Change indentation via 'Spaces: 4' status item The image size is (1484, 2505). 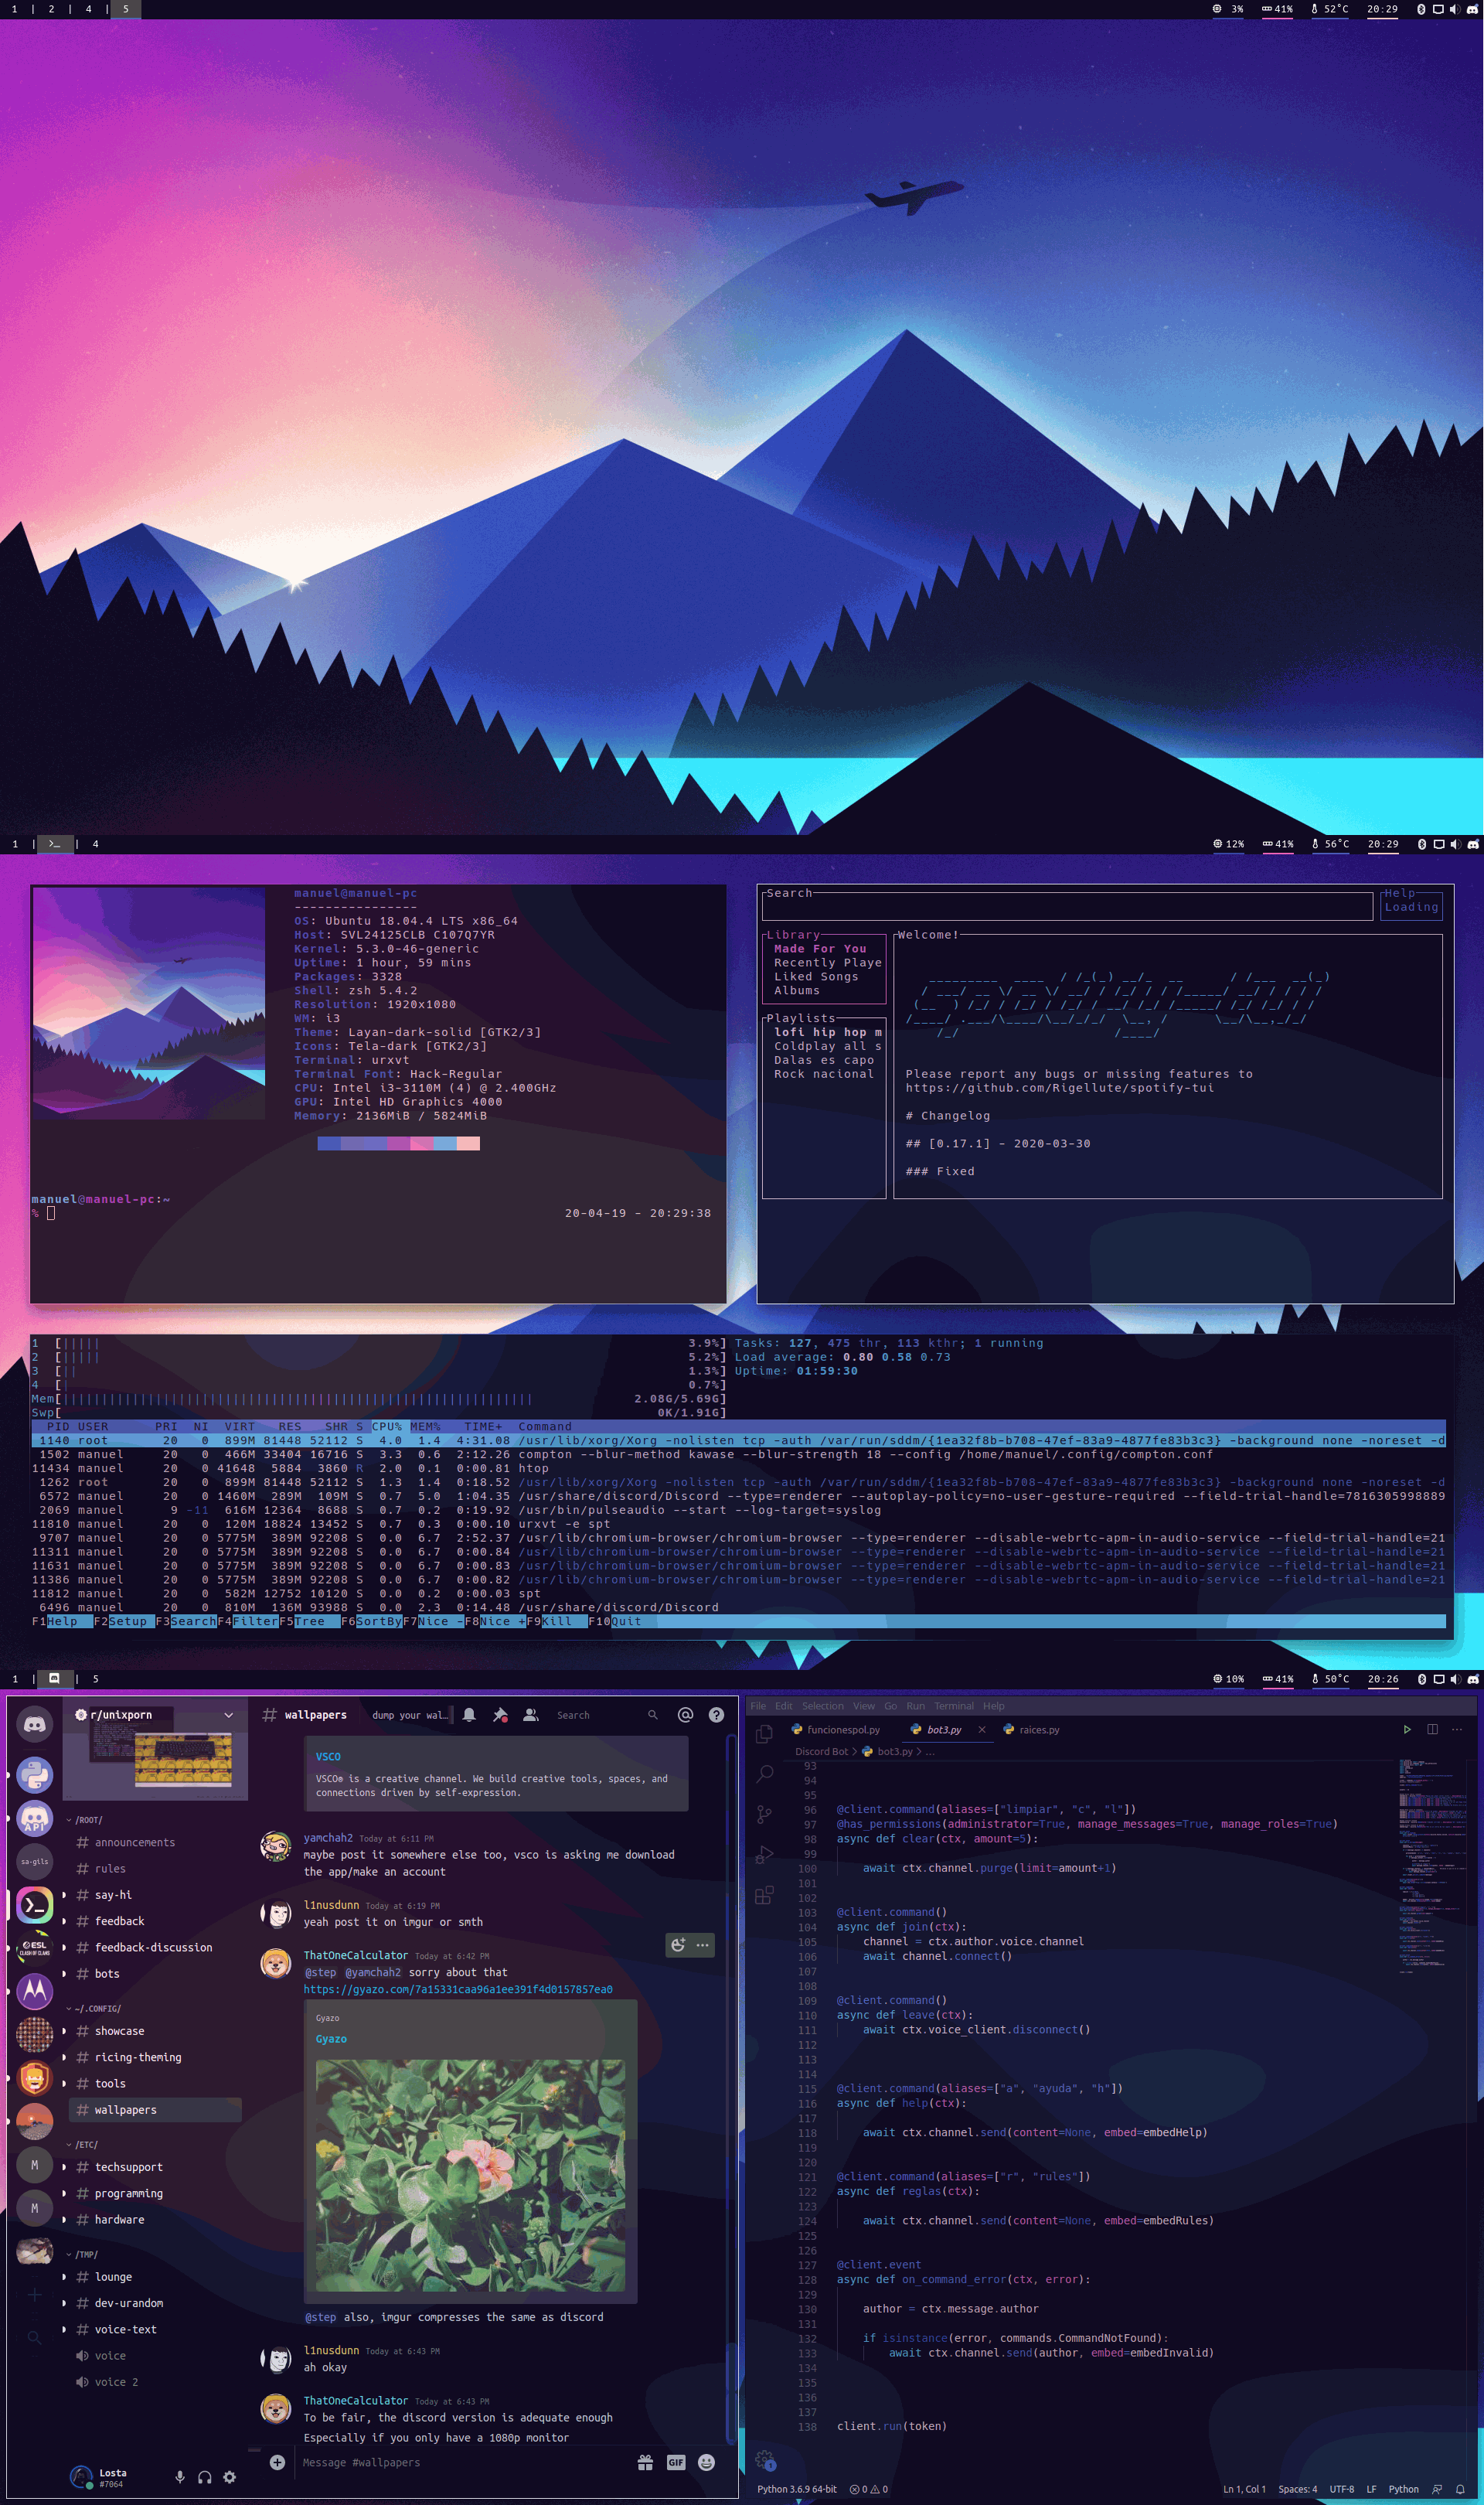(x=1297, y=2489)
